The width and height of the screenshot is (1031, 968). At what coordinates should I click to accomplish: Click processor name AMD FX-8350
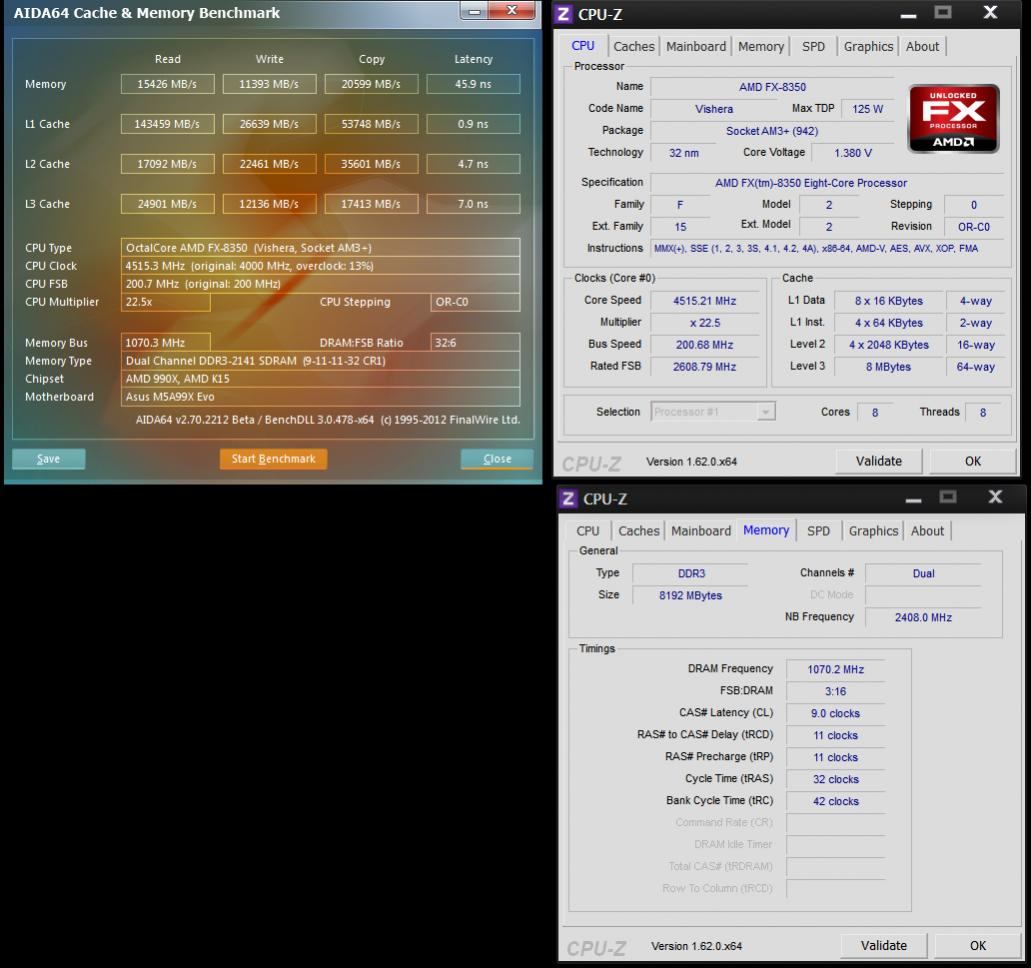[773, 87]
